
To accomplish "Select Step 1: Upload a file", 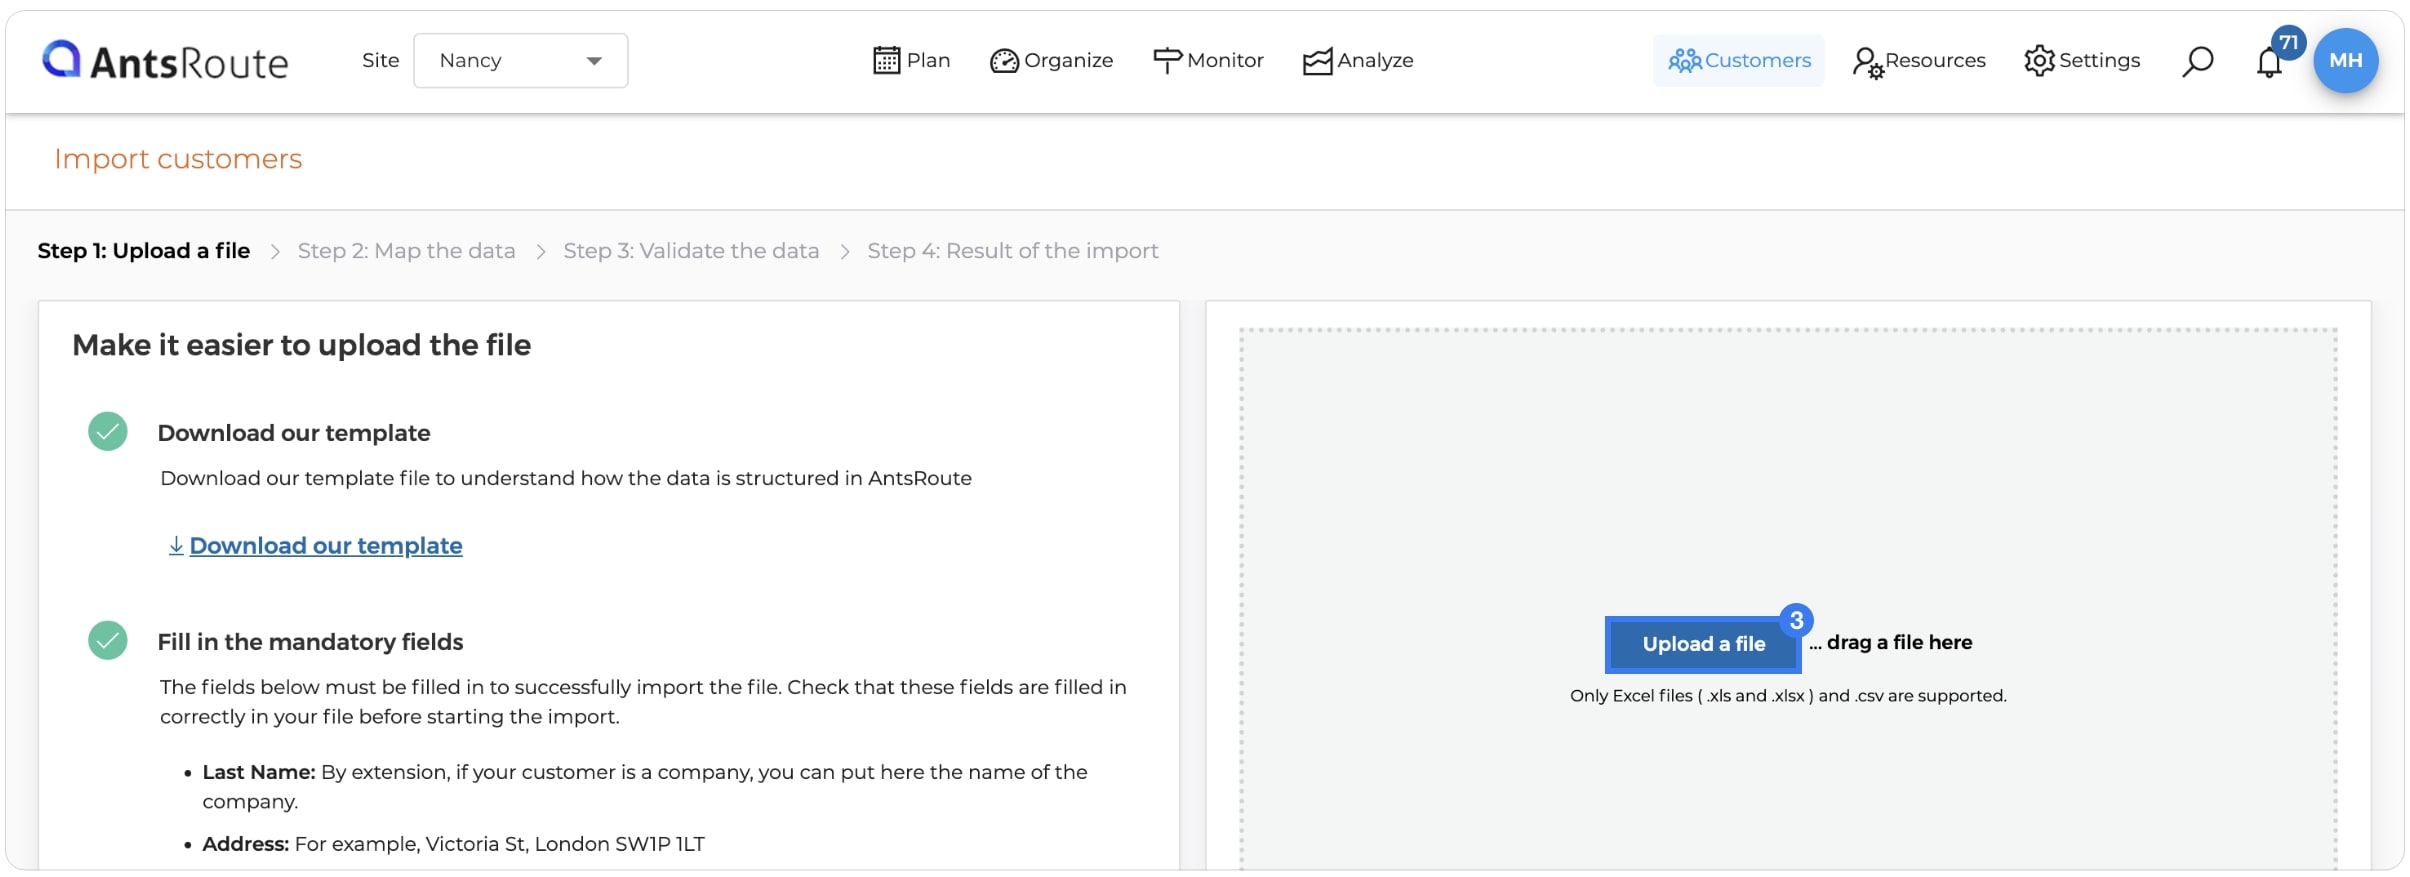I will 144,251.
